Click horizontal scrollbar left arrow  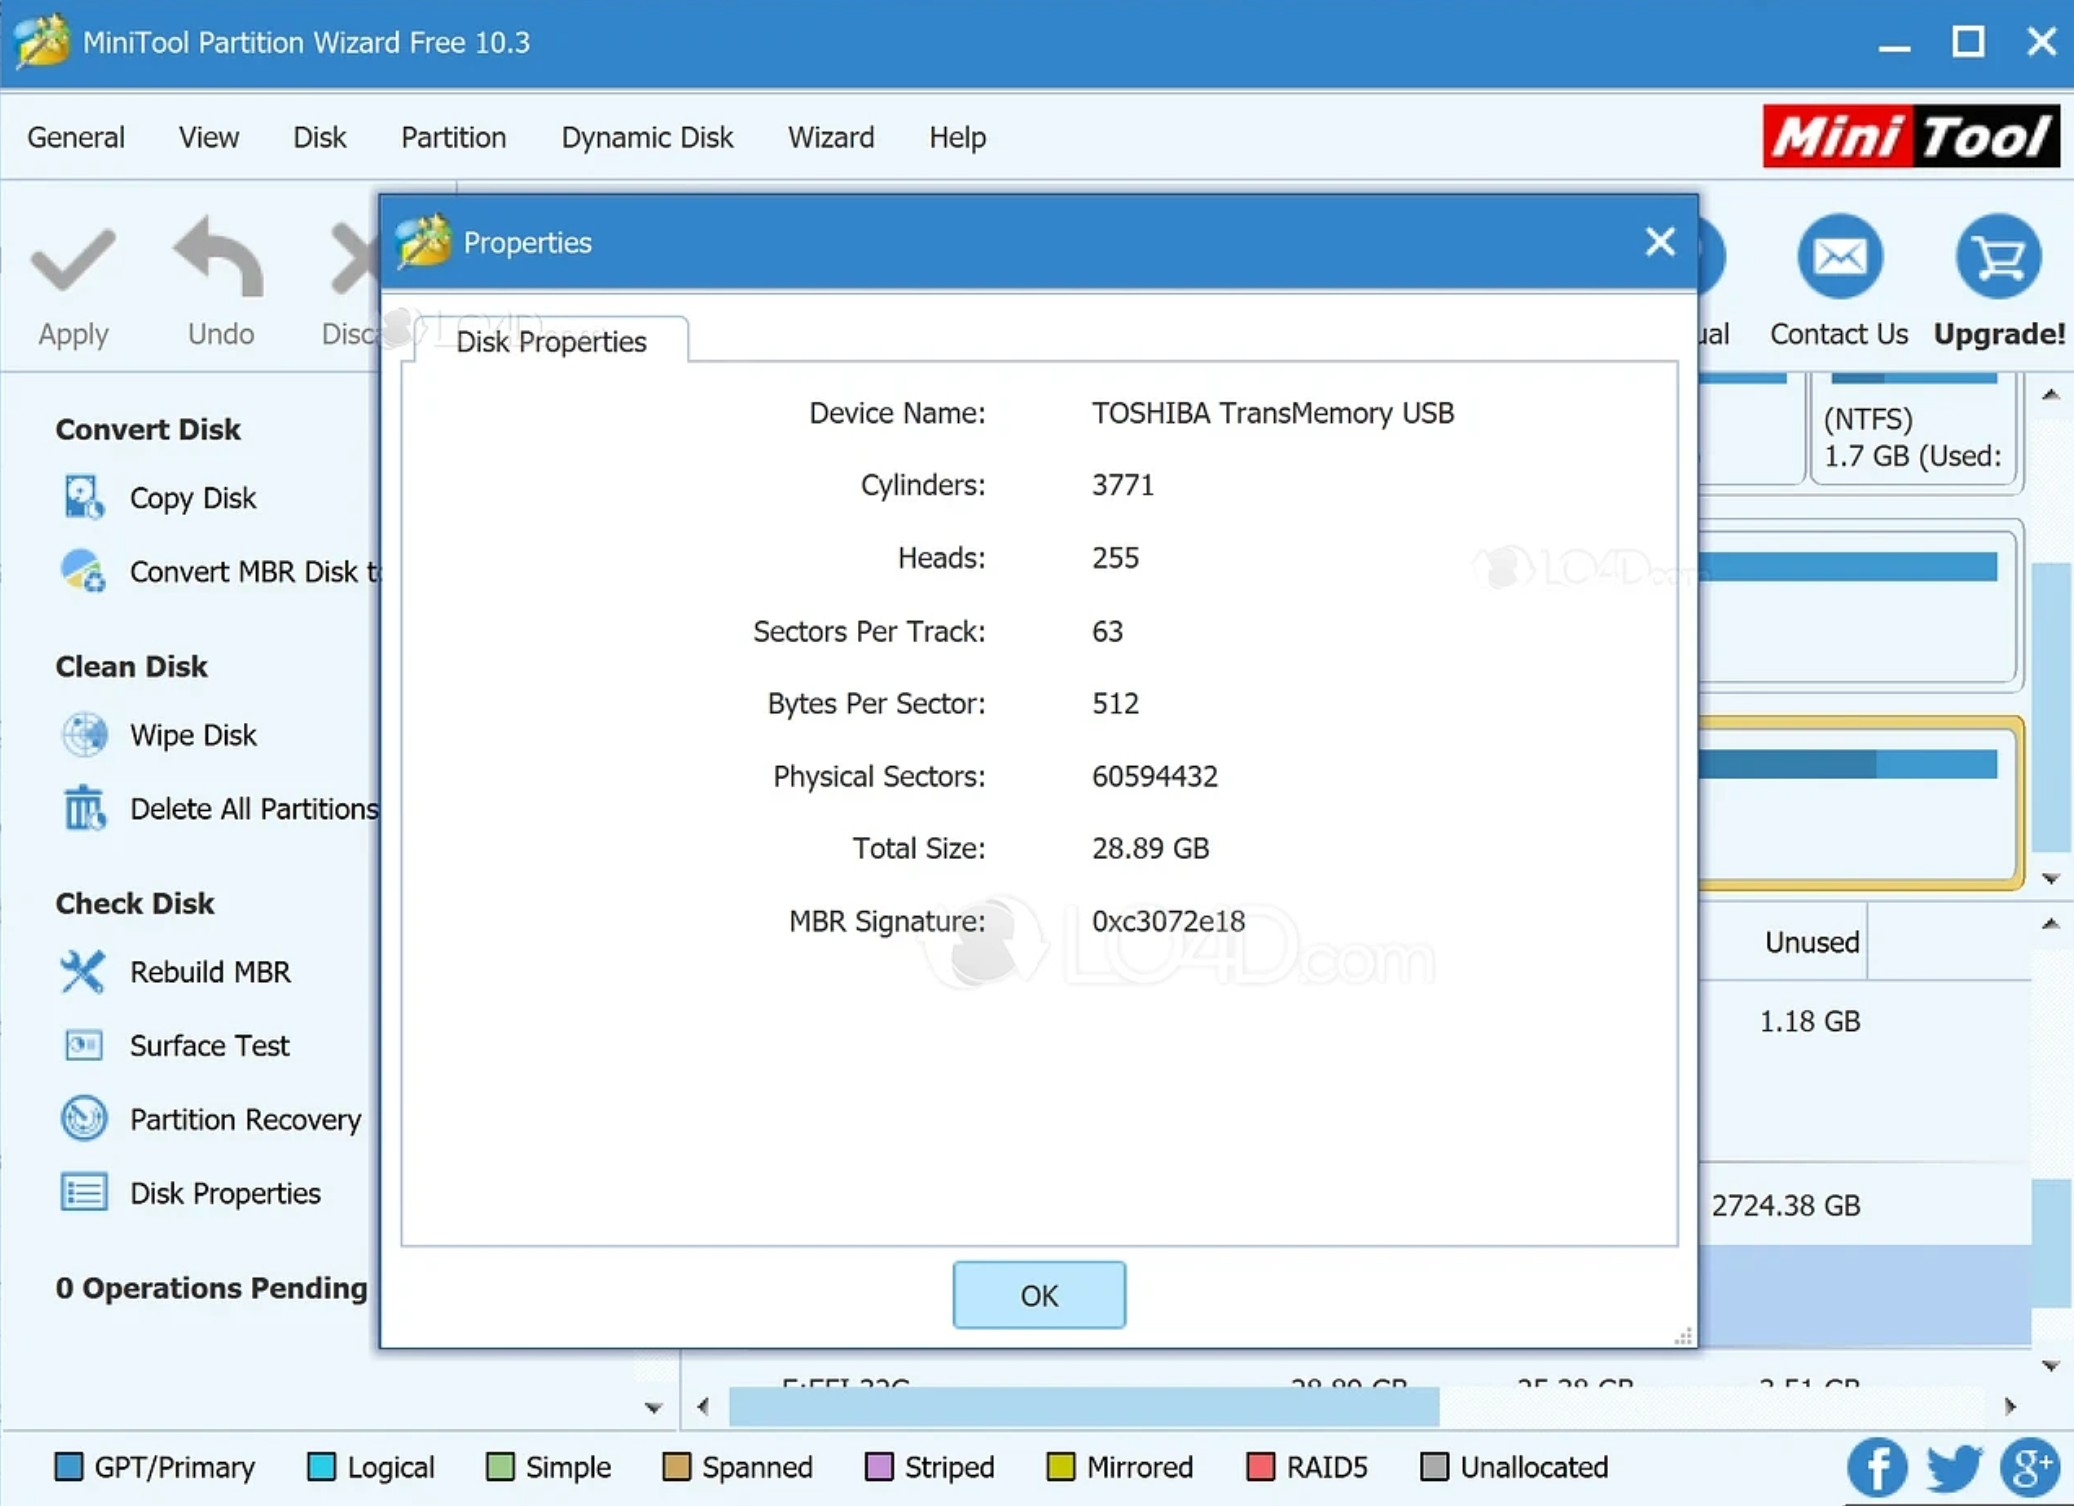click(x=702, y=1406)
